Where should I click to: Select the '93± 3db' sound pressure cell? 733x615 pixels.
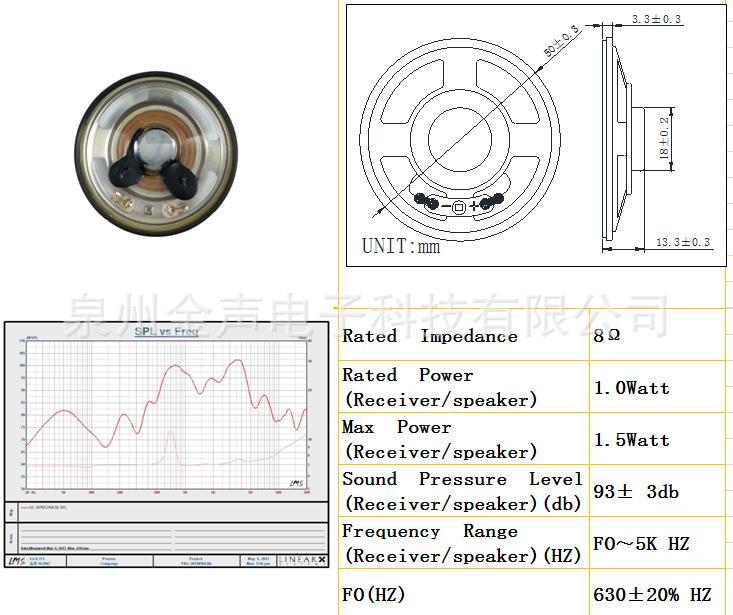(x=636, y=492)
